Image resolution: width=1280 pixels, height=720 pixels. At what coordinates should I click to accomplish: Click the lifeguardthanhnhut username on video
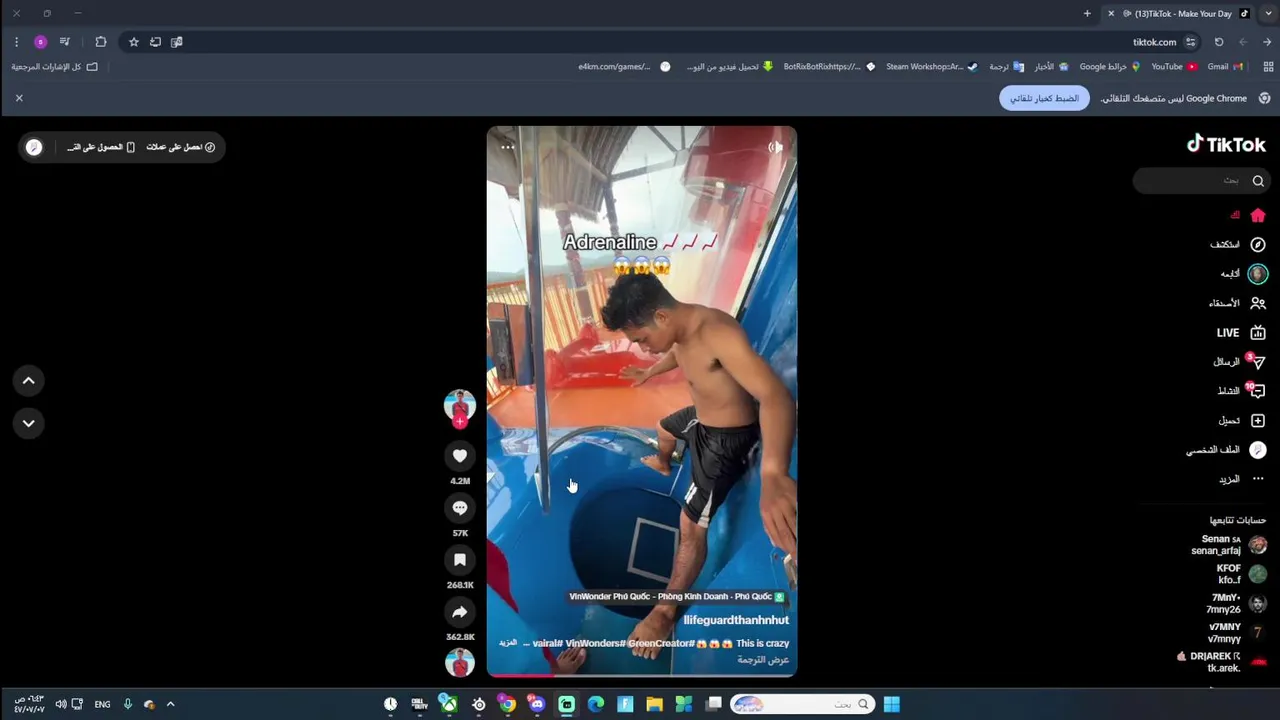tap(736, 620)
